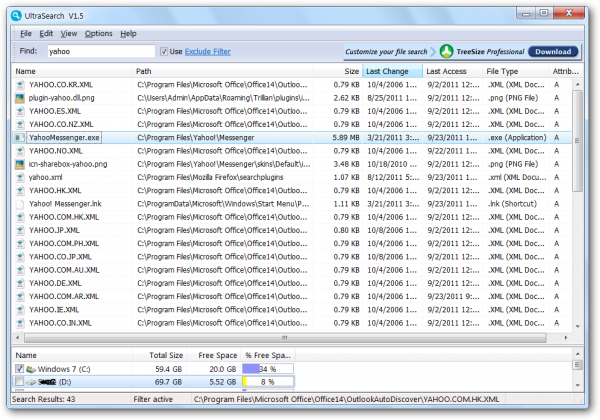Sort results by Name column header
Screen dimensions: 600x420
73,71
